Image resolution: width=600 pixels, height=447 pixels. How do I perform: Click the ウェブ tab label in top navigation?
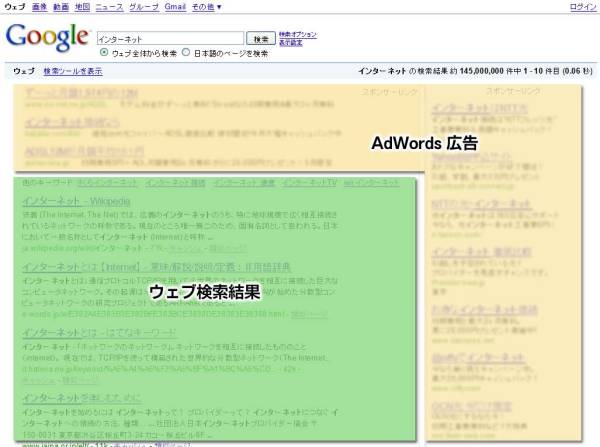(15, 7)
